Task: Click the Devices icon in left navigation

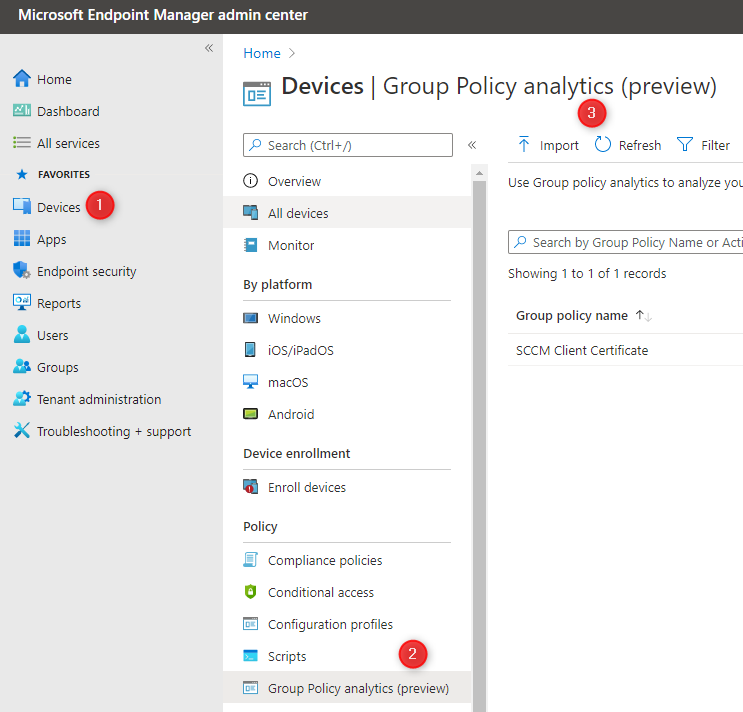Action: tap(22, 207)
